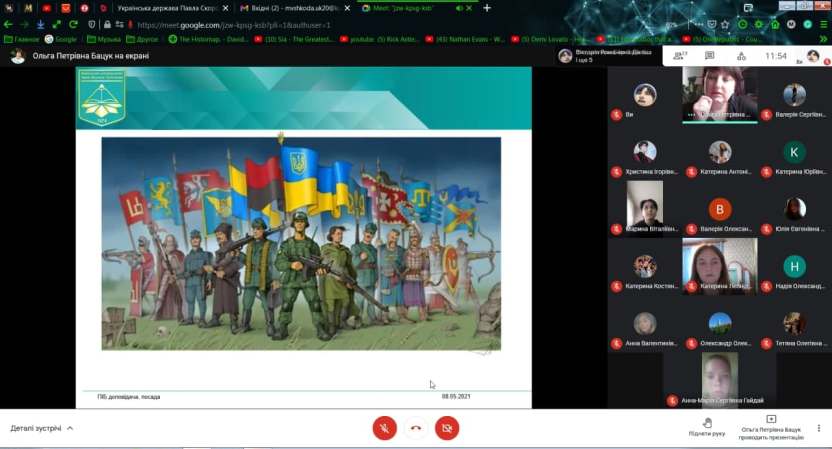Open a new browser tab with plus
Image resolution: width=832 pixels, height=449 pixels.
487,8
